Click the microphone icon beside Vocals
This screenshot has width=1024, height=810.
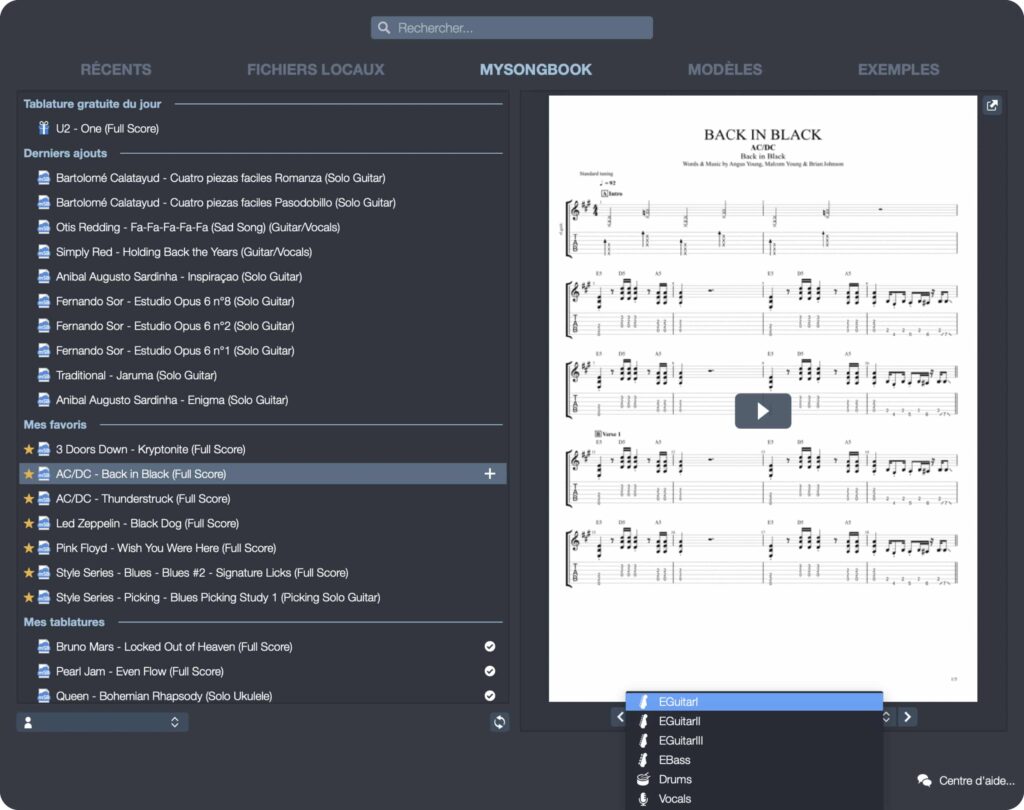[643, 798]
